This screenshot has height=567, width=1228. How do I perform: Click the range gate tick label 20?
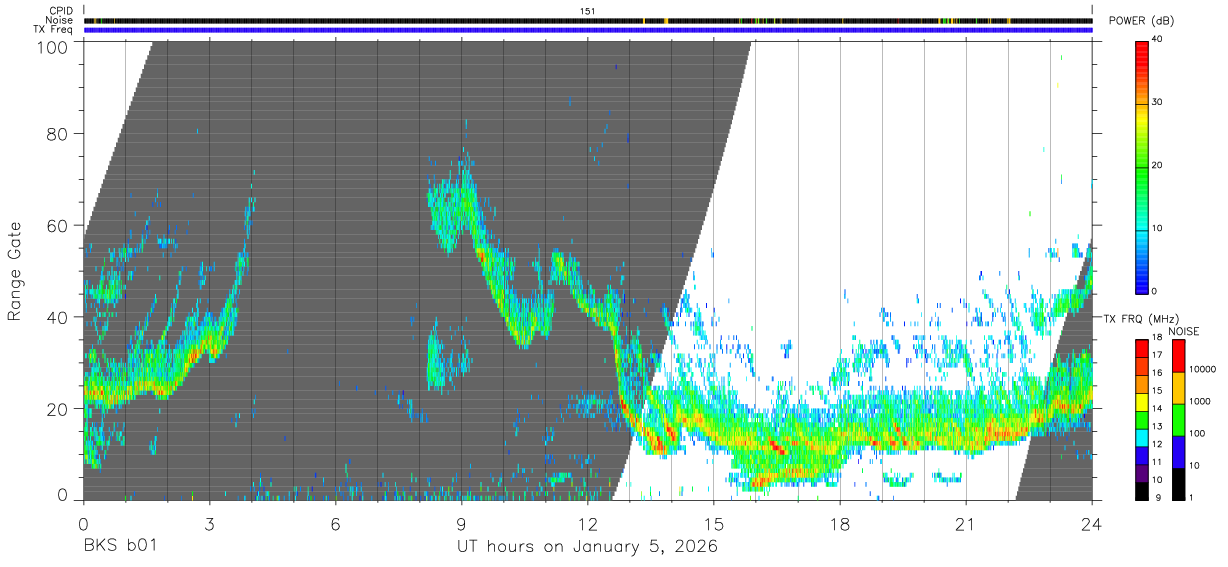pyautogui.click(x=57, y=409)
